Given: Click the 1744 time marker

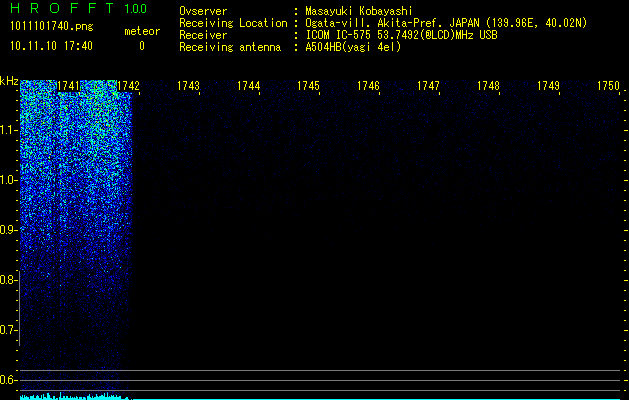Looking at the screenshot, I should 248,86.
